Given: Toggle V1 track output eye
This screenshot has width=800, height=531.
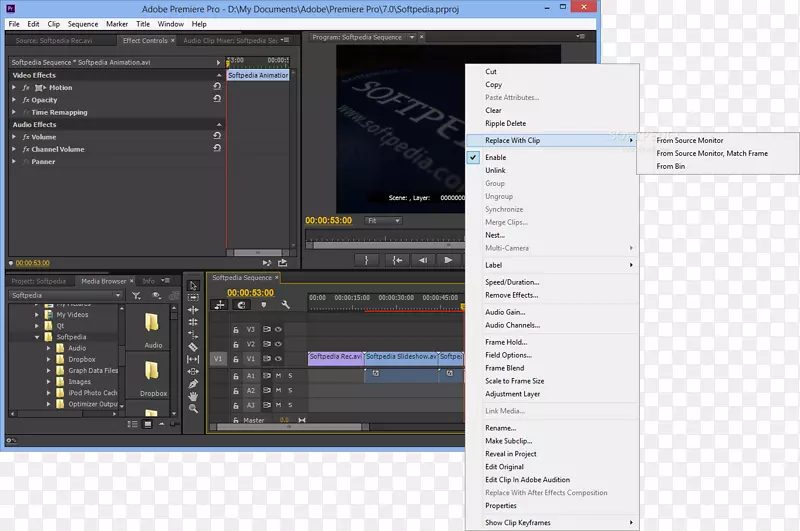Looking at the screenshot, I should coord(279,359).
